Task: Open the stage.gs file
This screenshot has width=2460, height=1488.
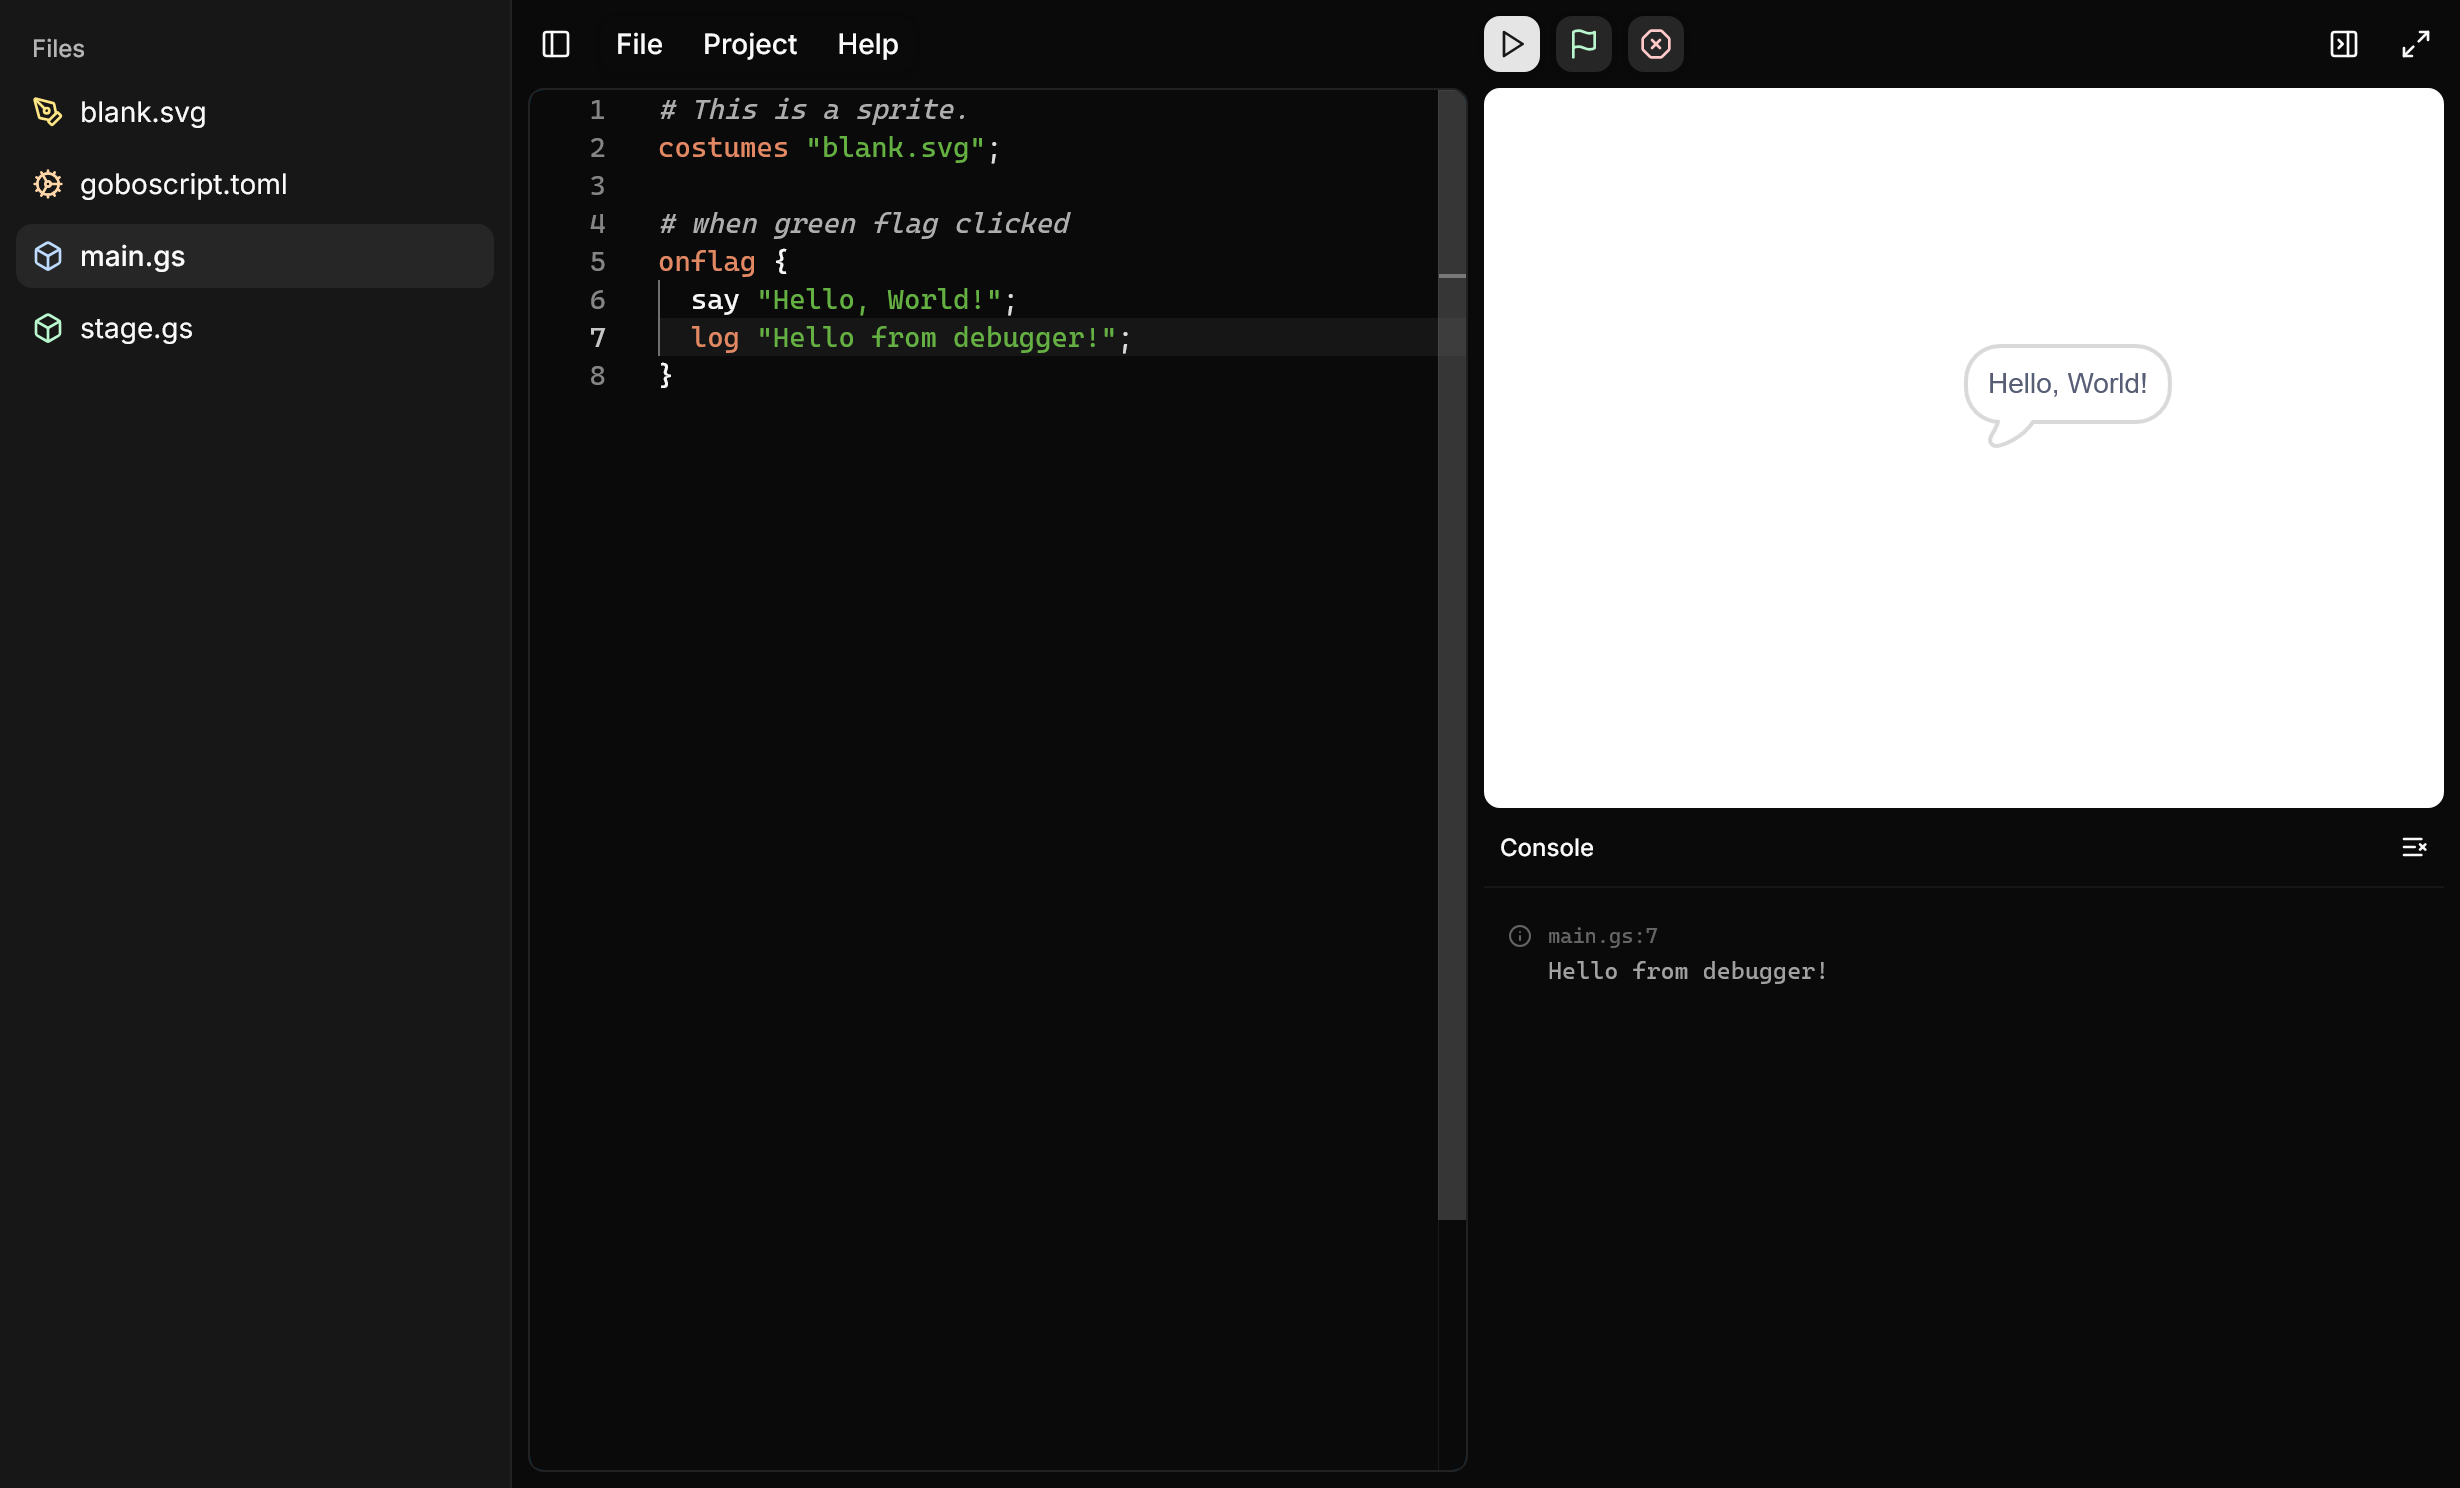Action: [136, 328]
